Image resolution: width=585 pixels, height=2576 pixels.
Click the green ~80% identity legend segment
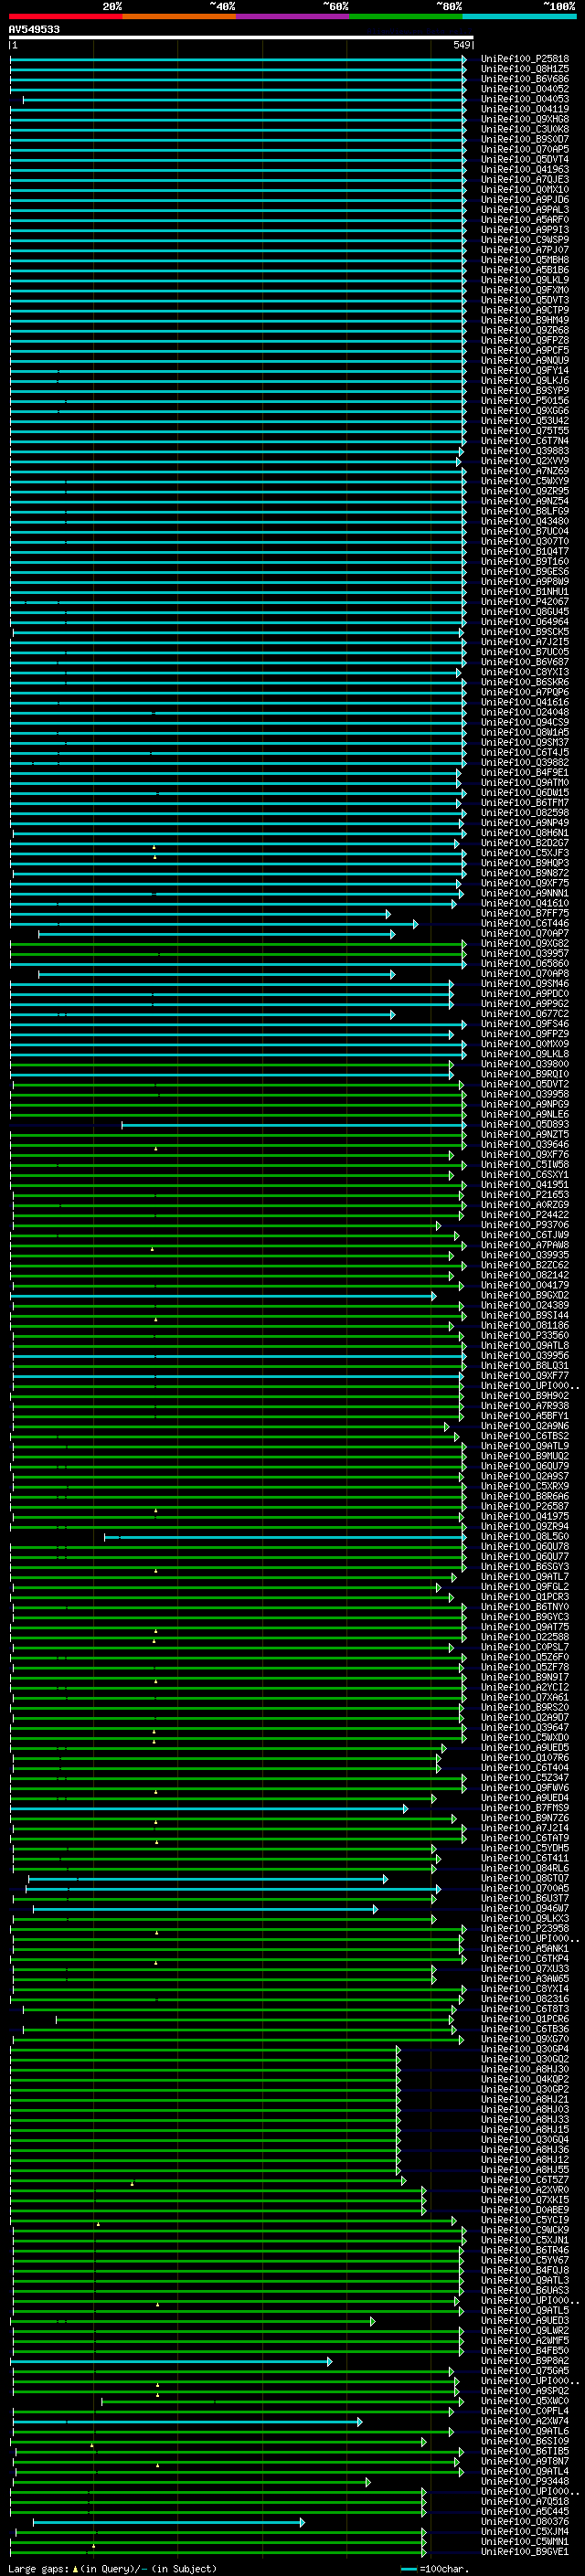tap(406, 16)
